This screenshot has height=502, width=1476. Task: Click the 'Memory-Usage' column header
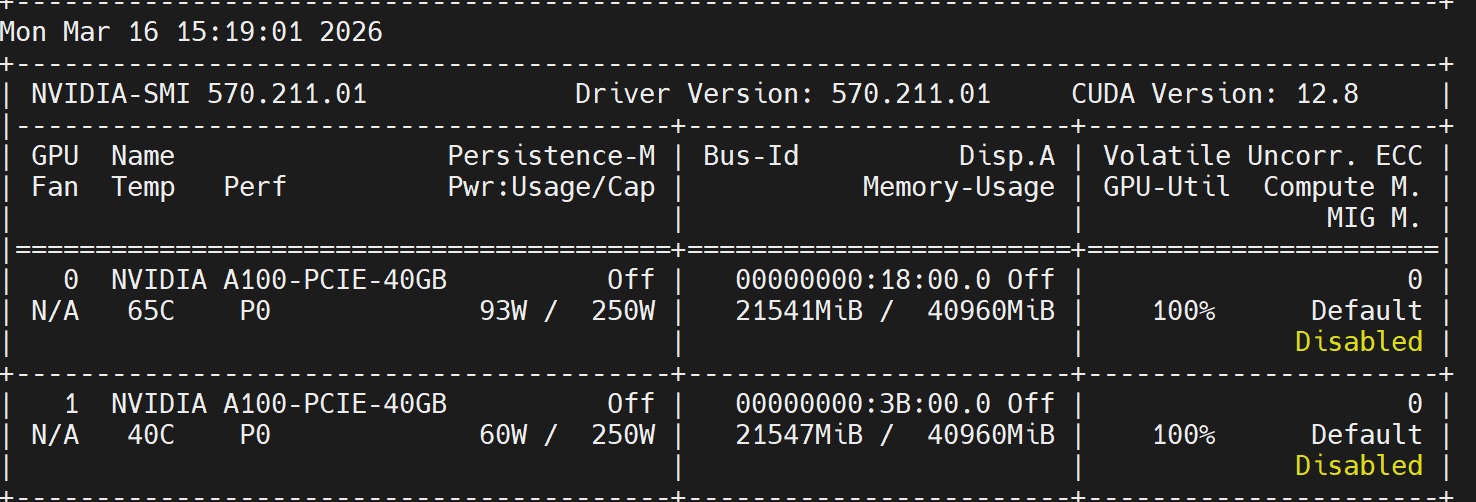(x=959, y=187)
